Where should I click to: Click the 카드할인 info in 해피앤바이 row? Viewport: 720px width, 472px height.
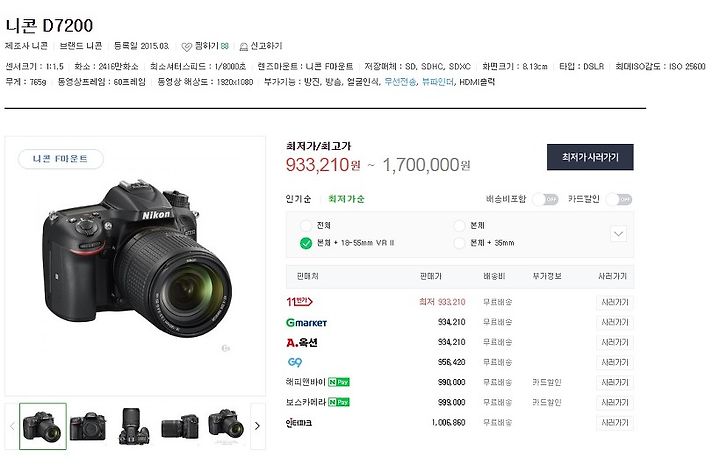click(x=546, y=382)
